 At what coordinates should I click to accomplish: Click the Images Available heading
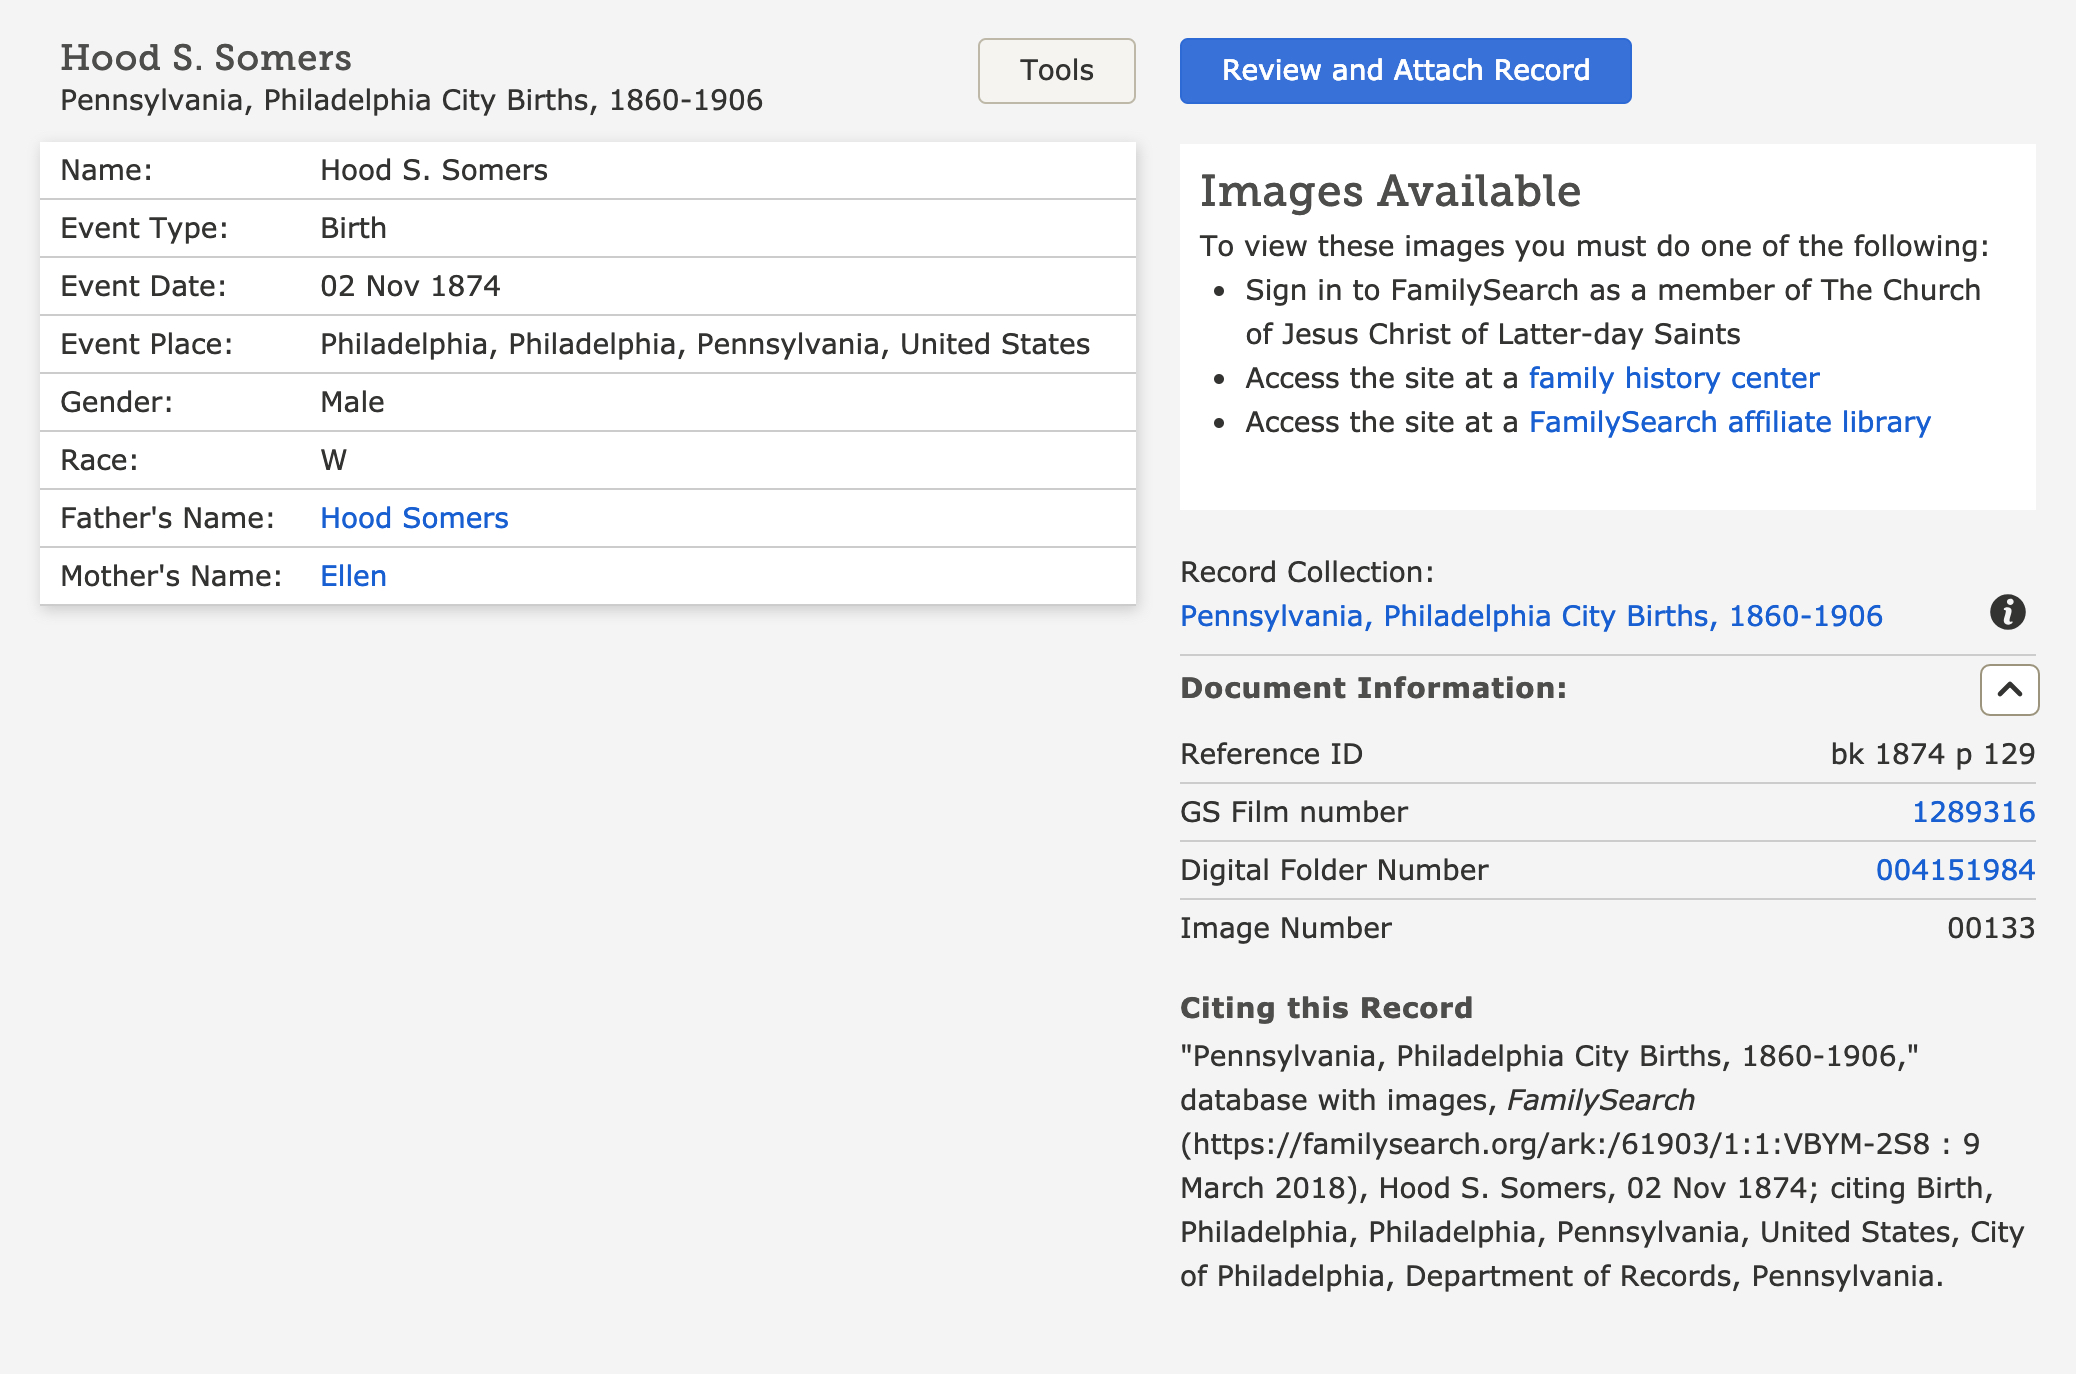1390,191
